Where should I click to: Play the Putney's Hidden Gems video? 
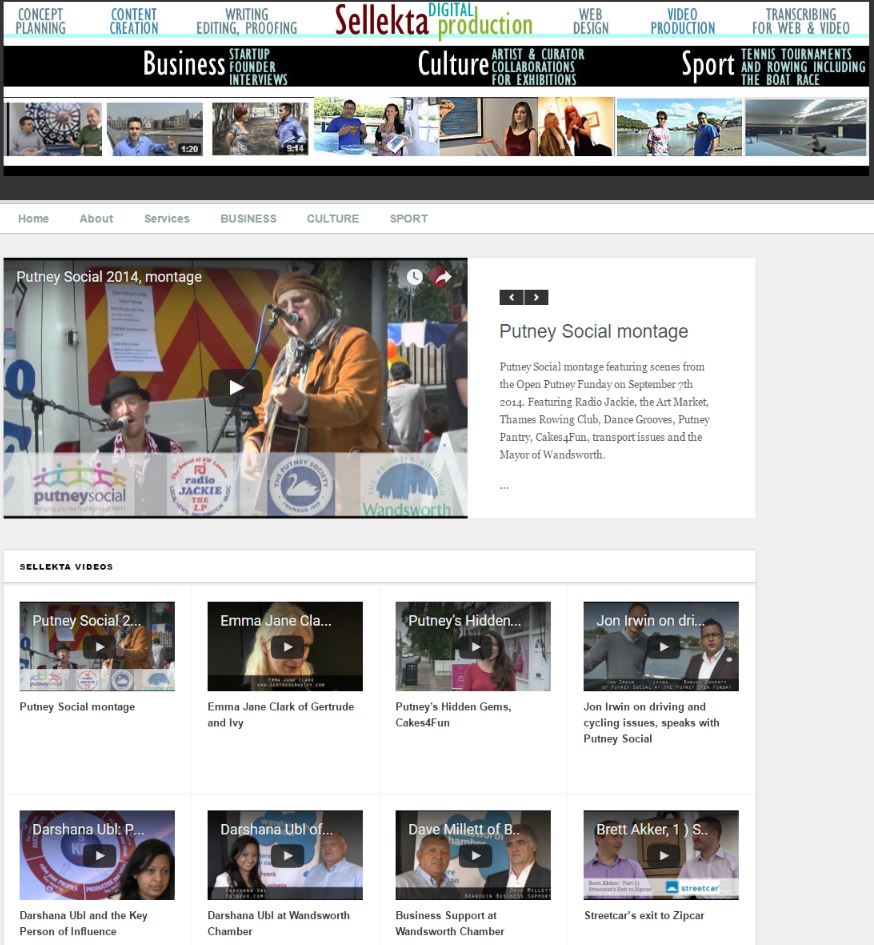pyautogui.click(x=473, y=647)
